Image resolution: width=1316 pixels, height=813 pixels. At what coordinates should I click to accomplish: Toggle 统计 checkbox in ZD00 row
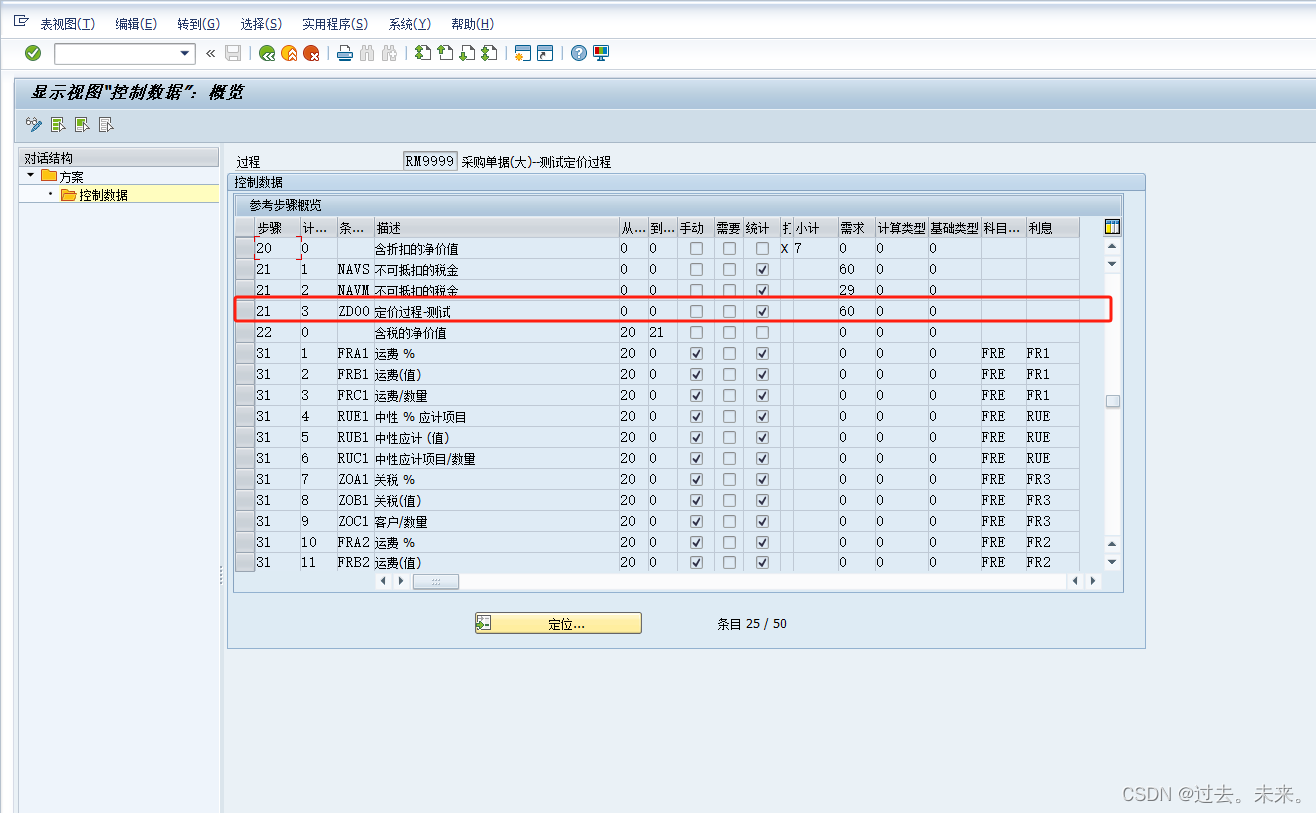tap(762, 312)
